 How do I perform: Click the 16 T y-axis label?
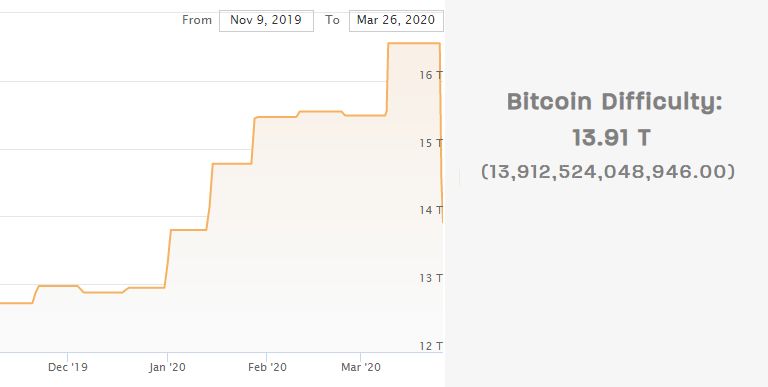coord(431,75)
